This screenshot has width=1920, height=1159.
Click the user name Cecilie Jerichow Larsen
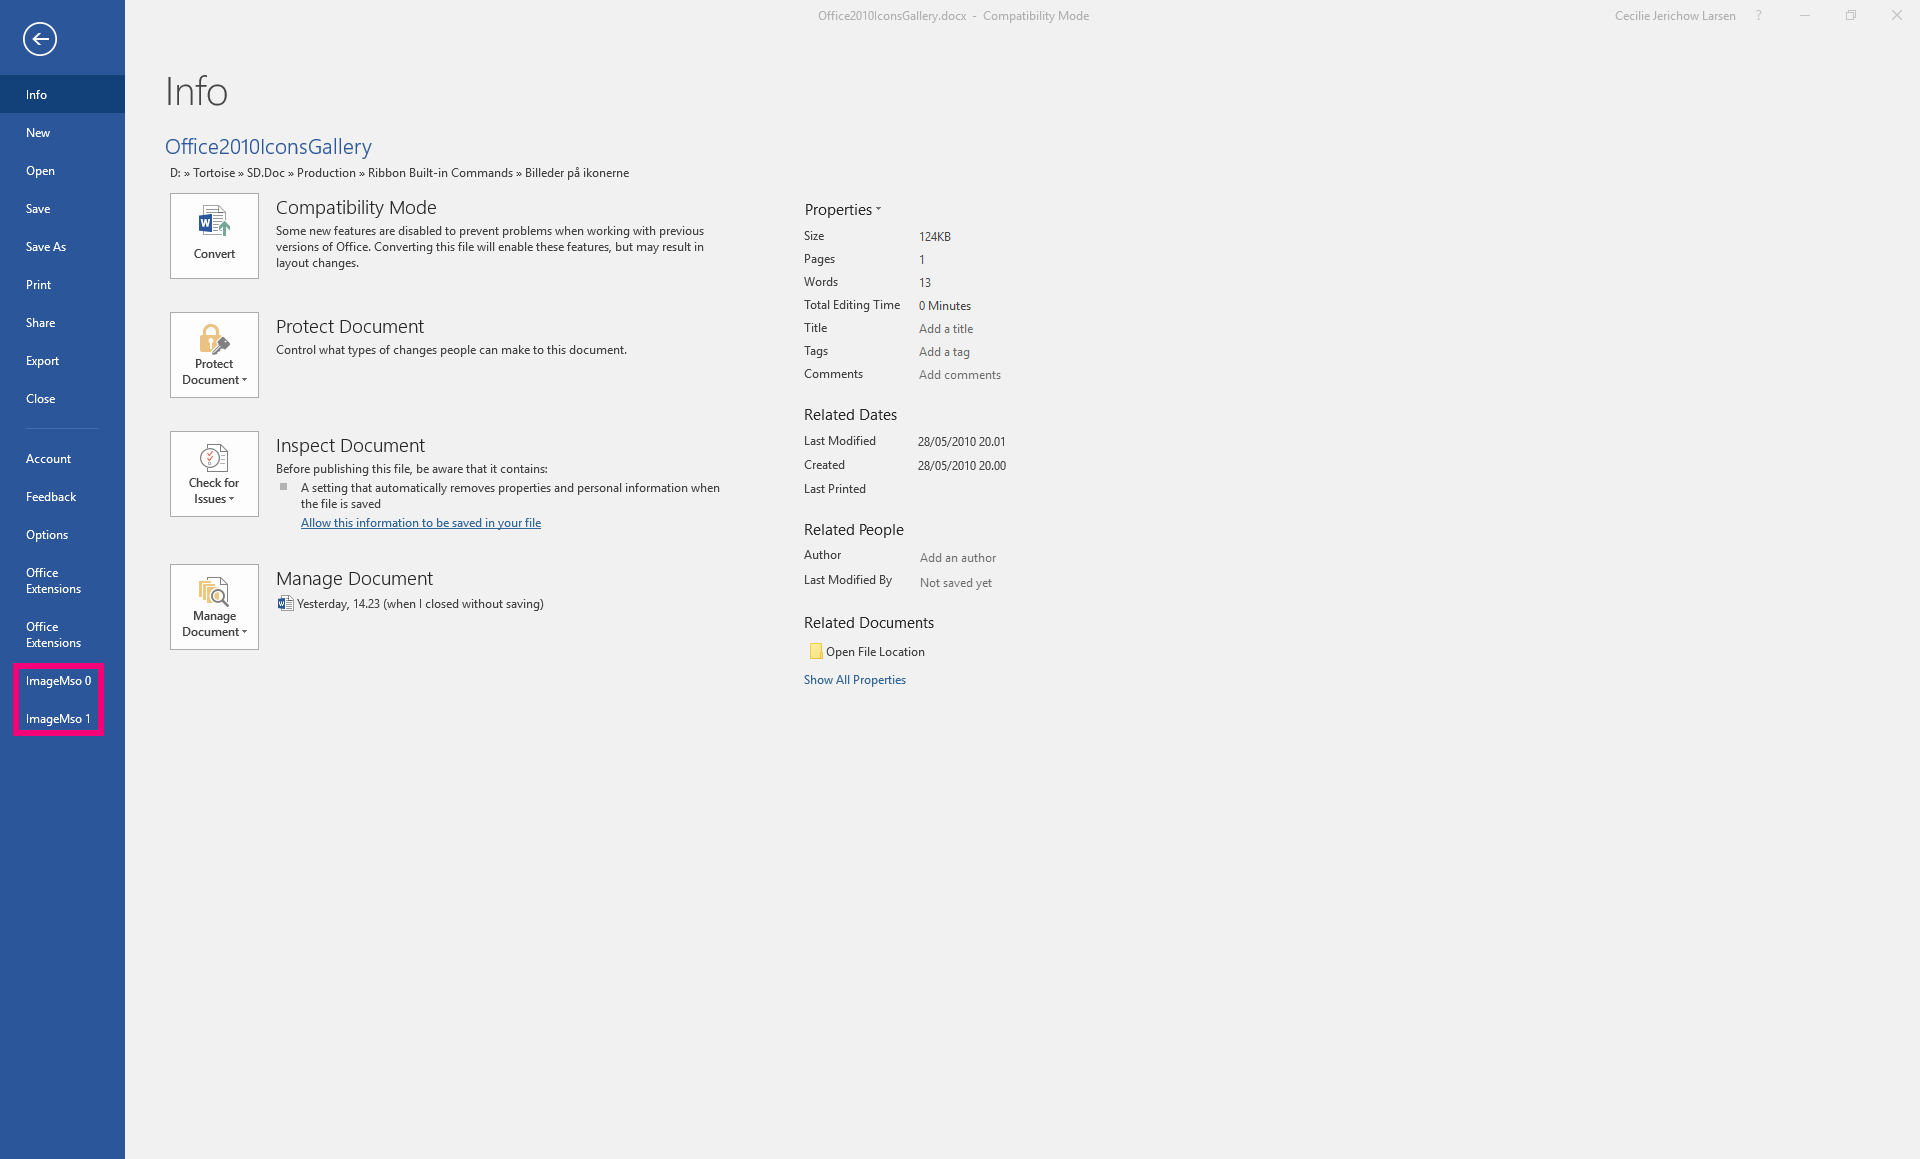(x=1675, y=16)
